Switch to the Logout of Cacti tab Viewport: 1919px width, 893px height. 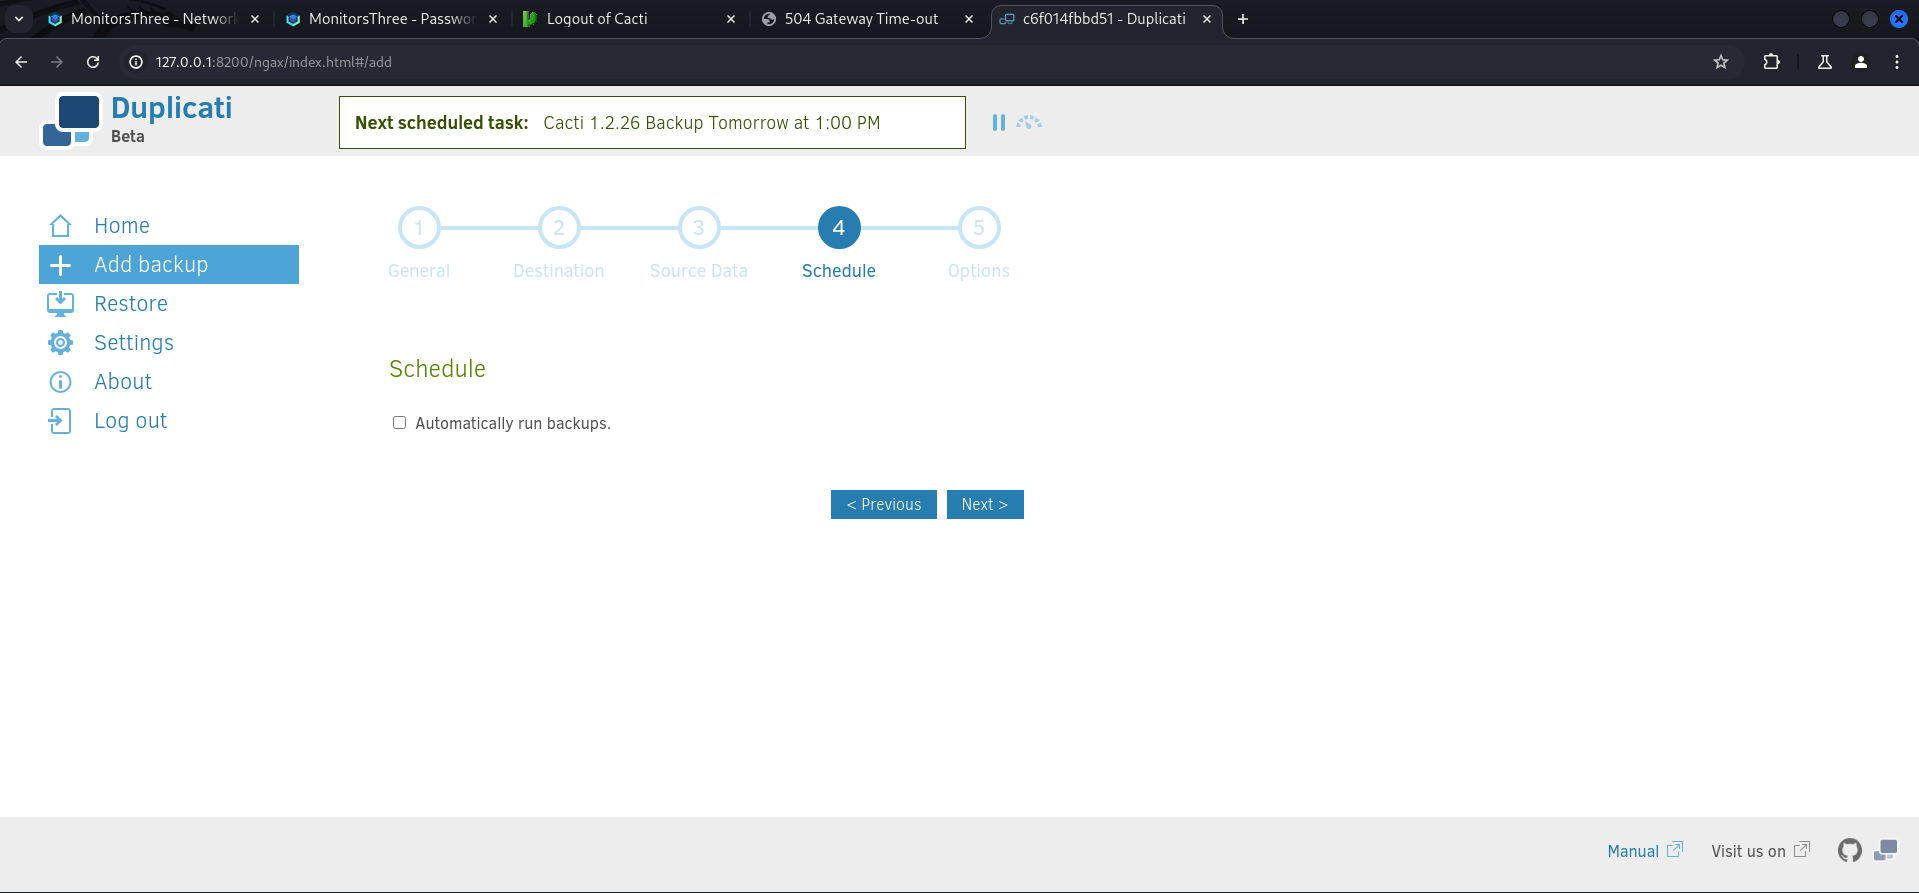597,19
